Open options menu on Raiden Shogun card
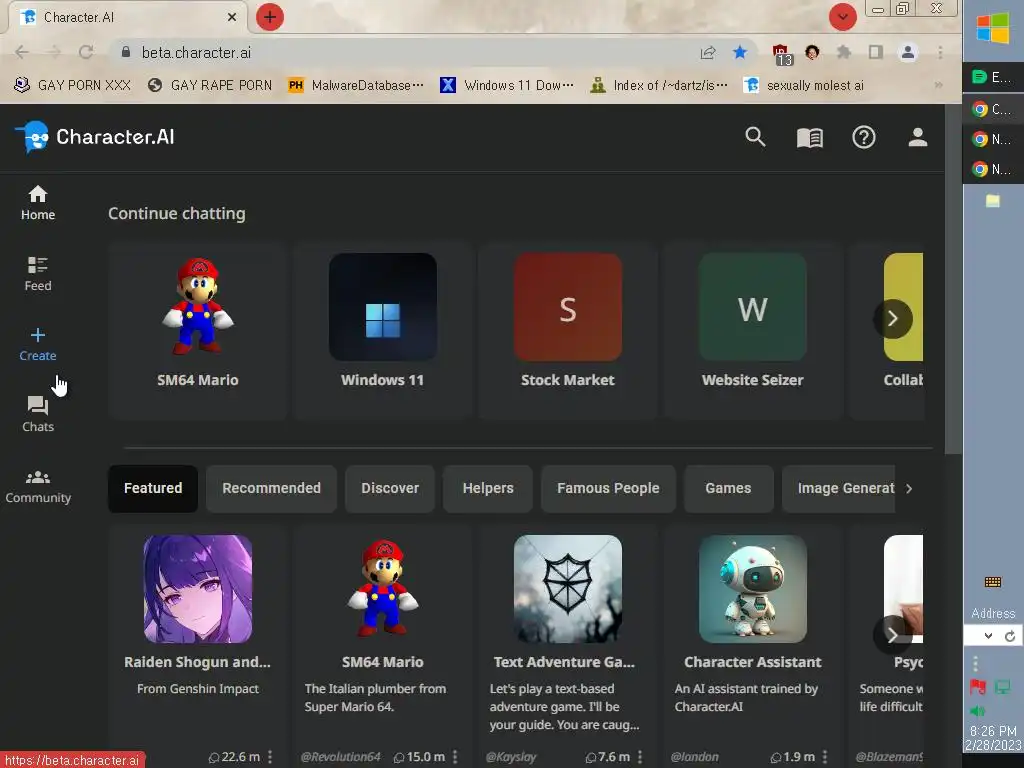 coord(270,757)
